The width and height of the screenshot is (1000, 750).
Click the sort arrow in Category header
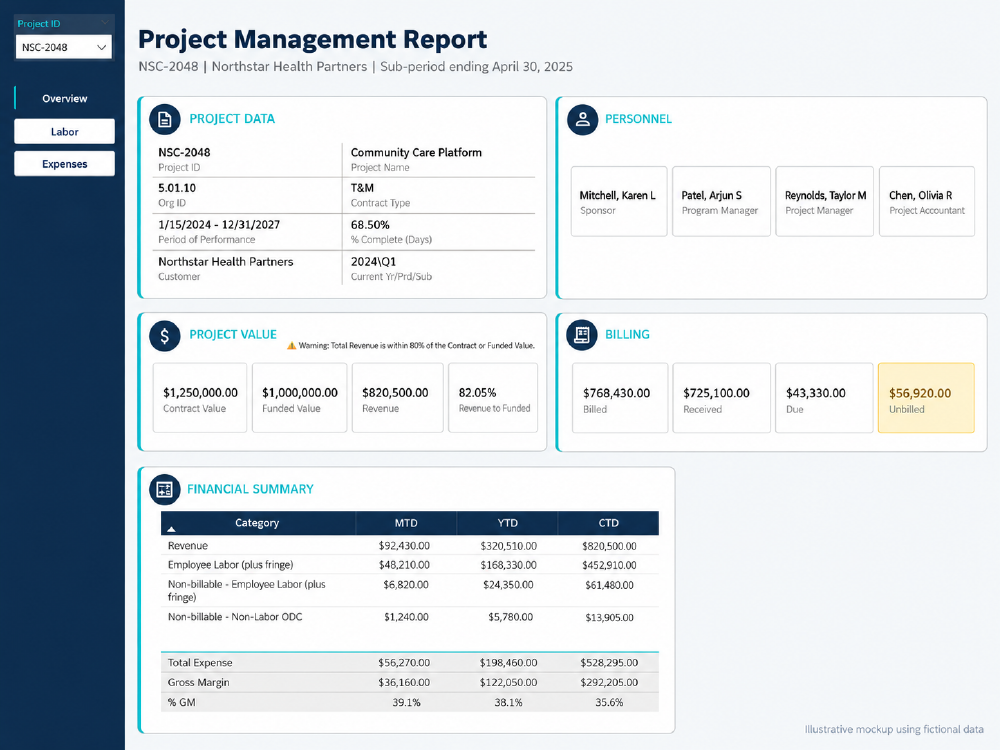click(x=171, y=529)
